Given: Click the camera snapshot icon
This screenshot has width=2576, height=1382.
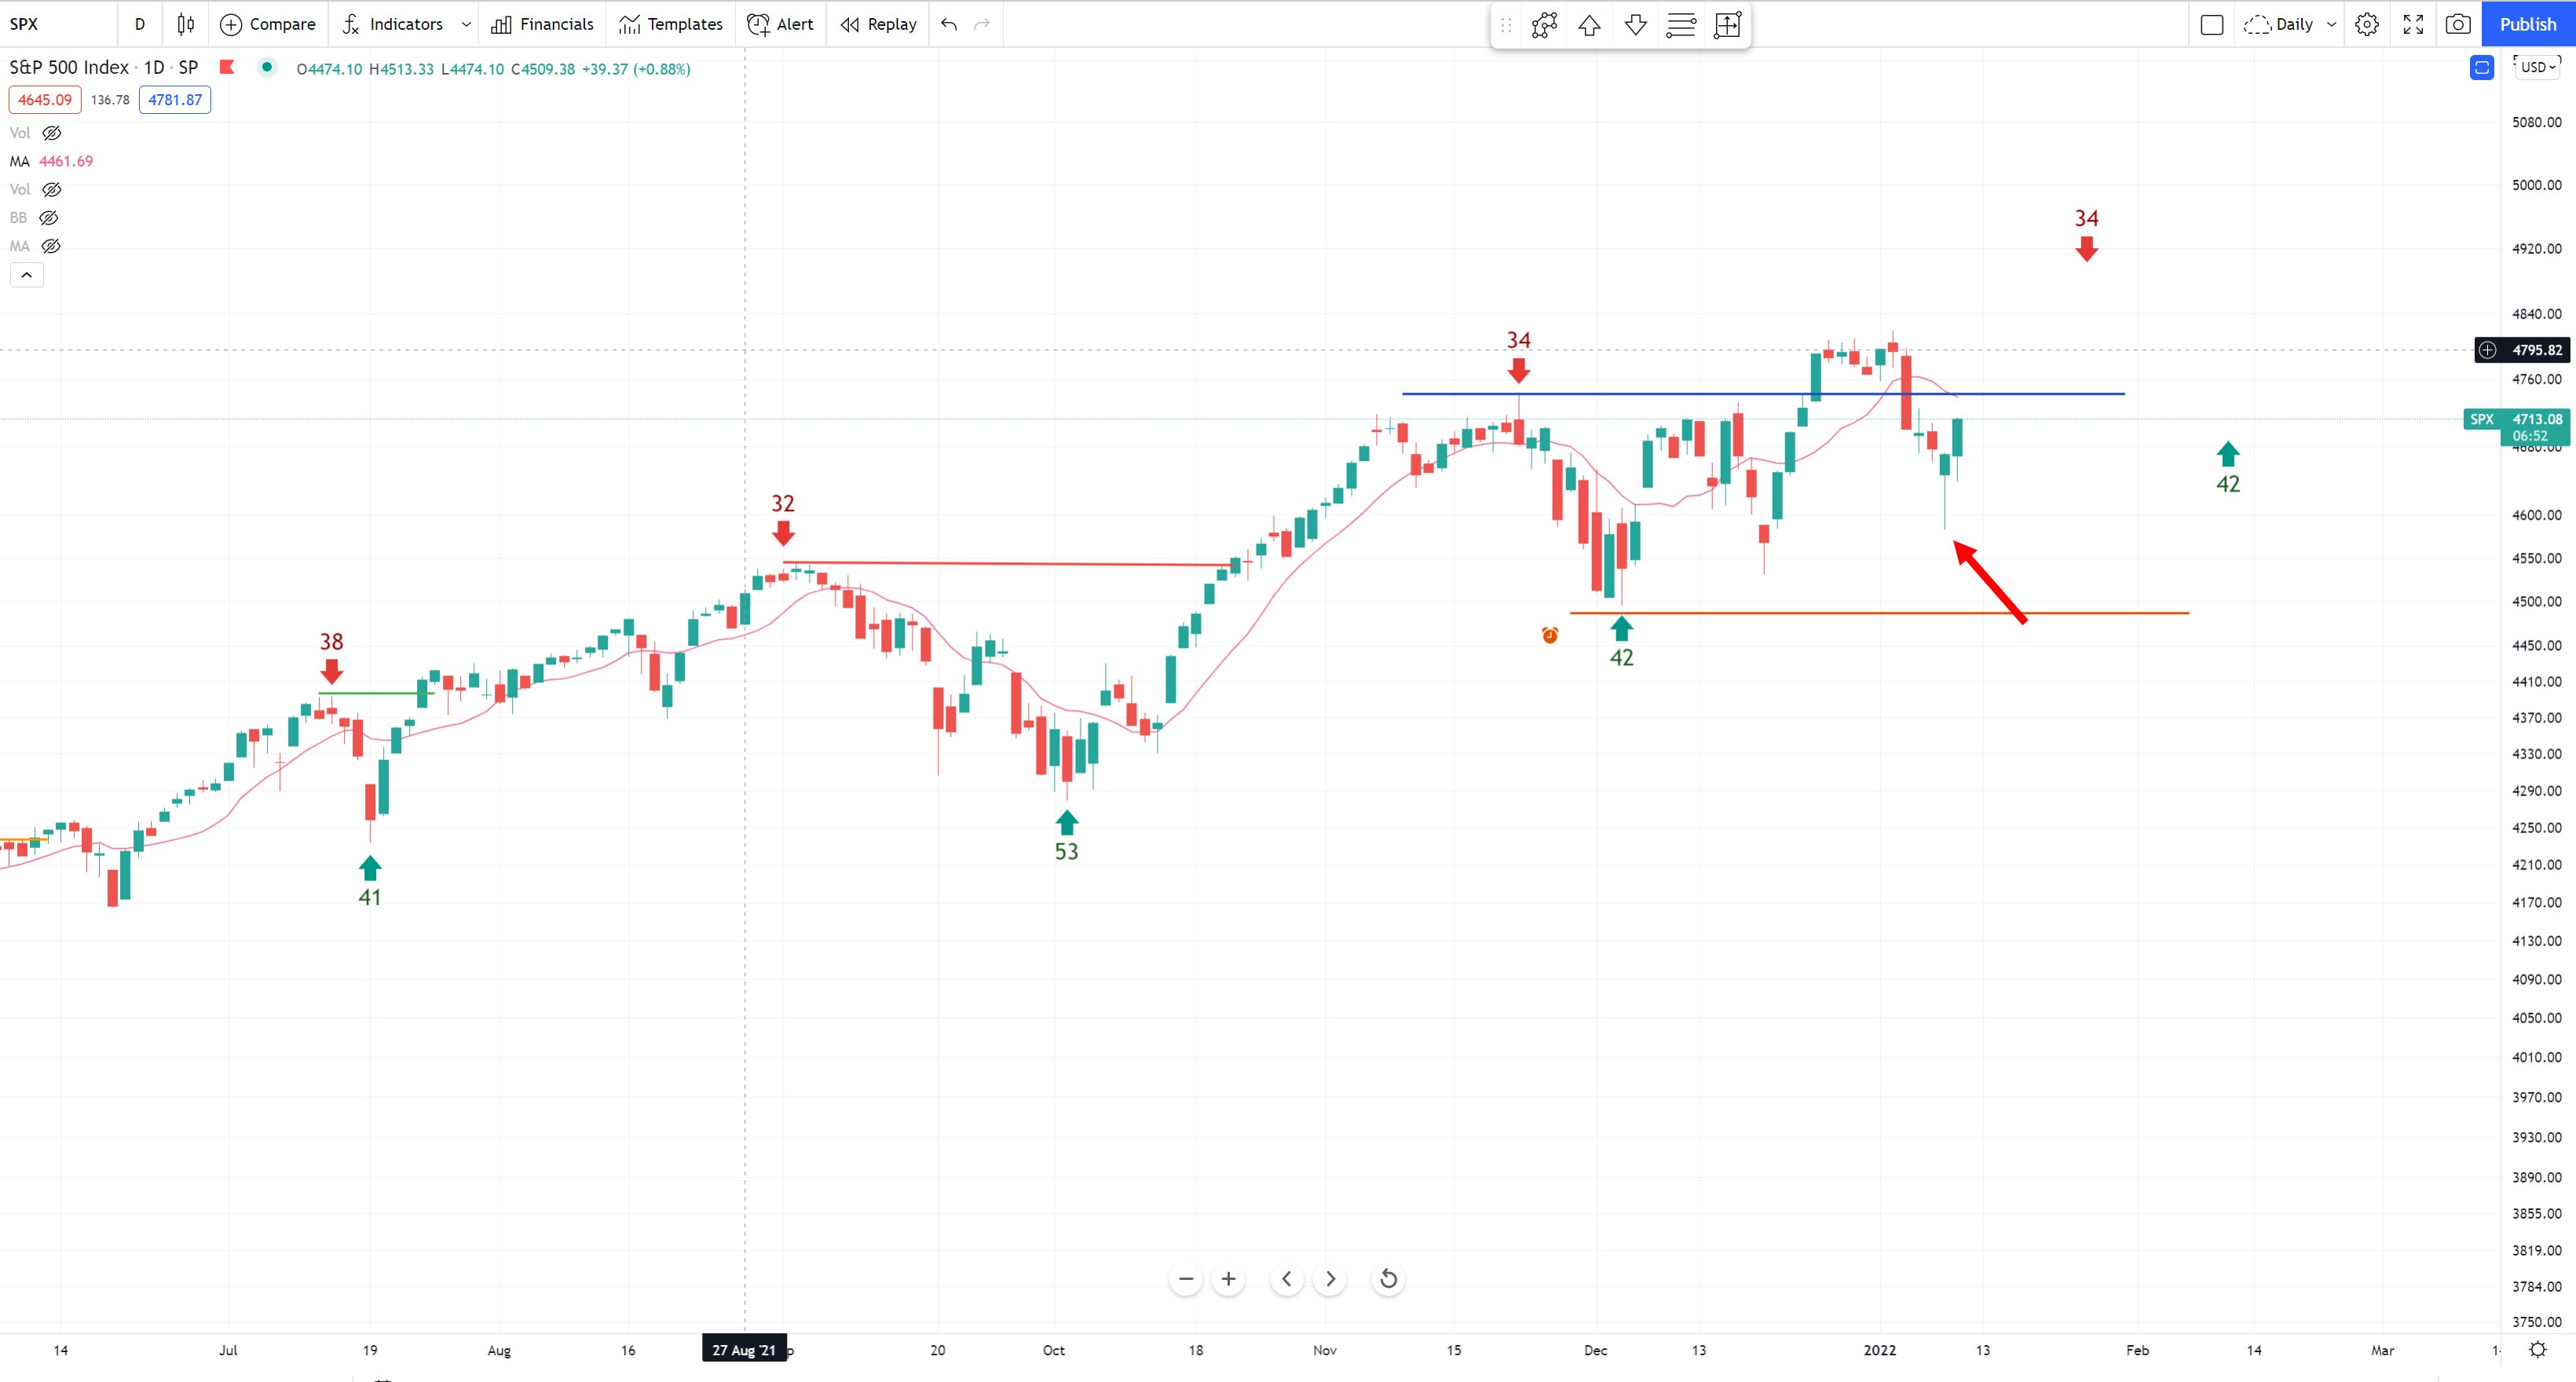Looking at the screenshot, I should pos(2457,24).
